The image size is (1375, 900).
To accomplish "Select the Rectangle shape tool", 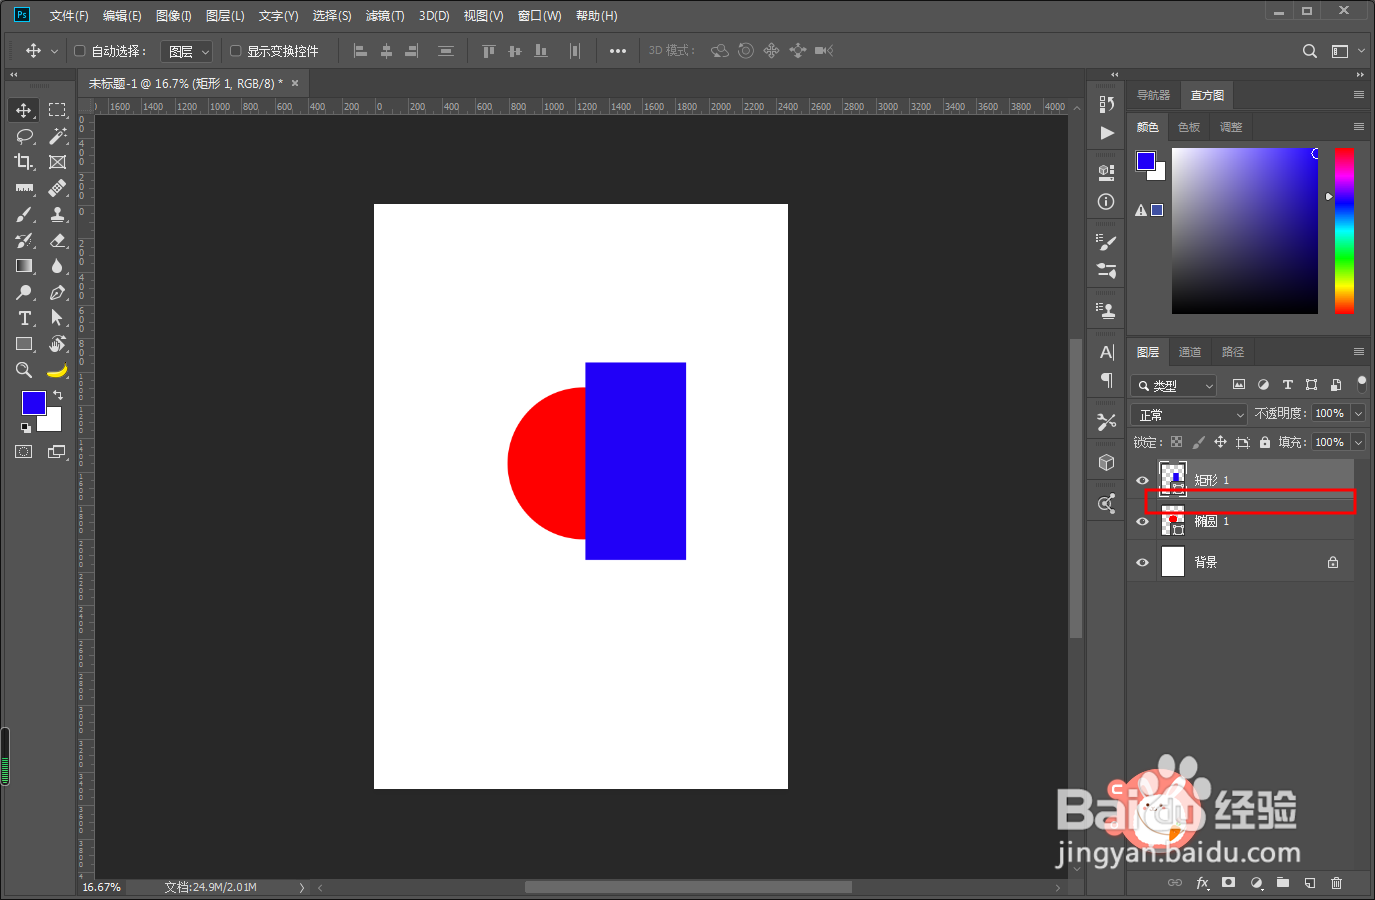I will coord(24,344).
